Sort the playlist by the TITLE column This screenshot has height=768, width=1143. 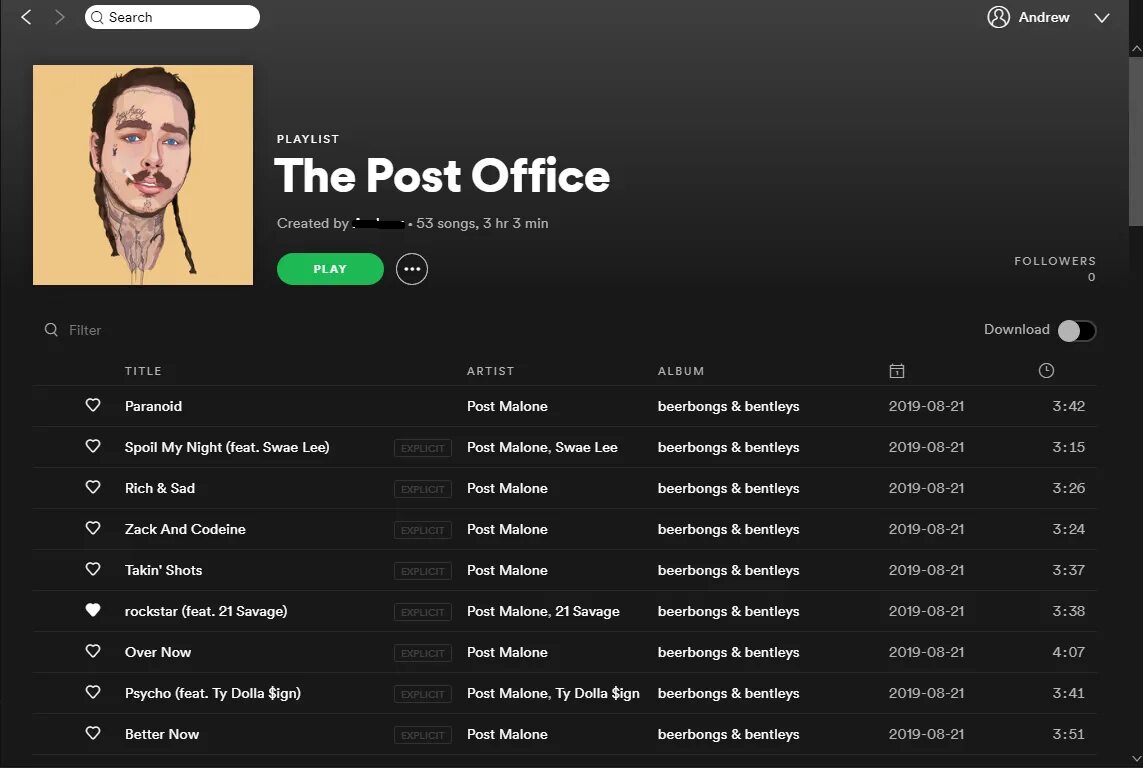[x=143, y=370]
